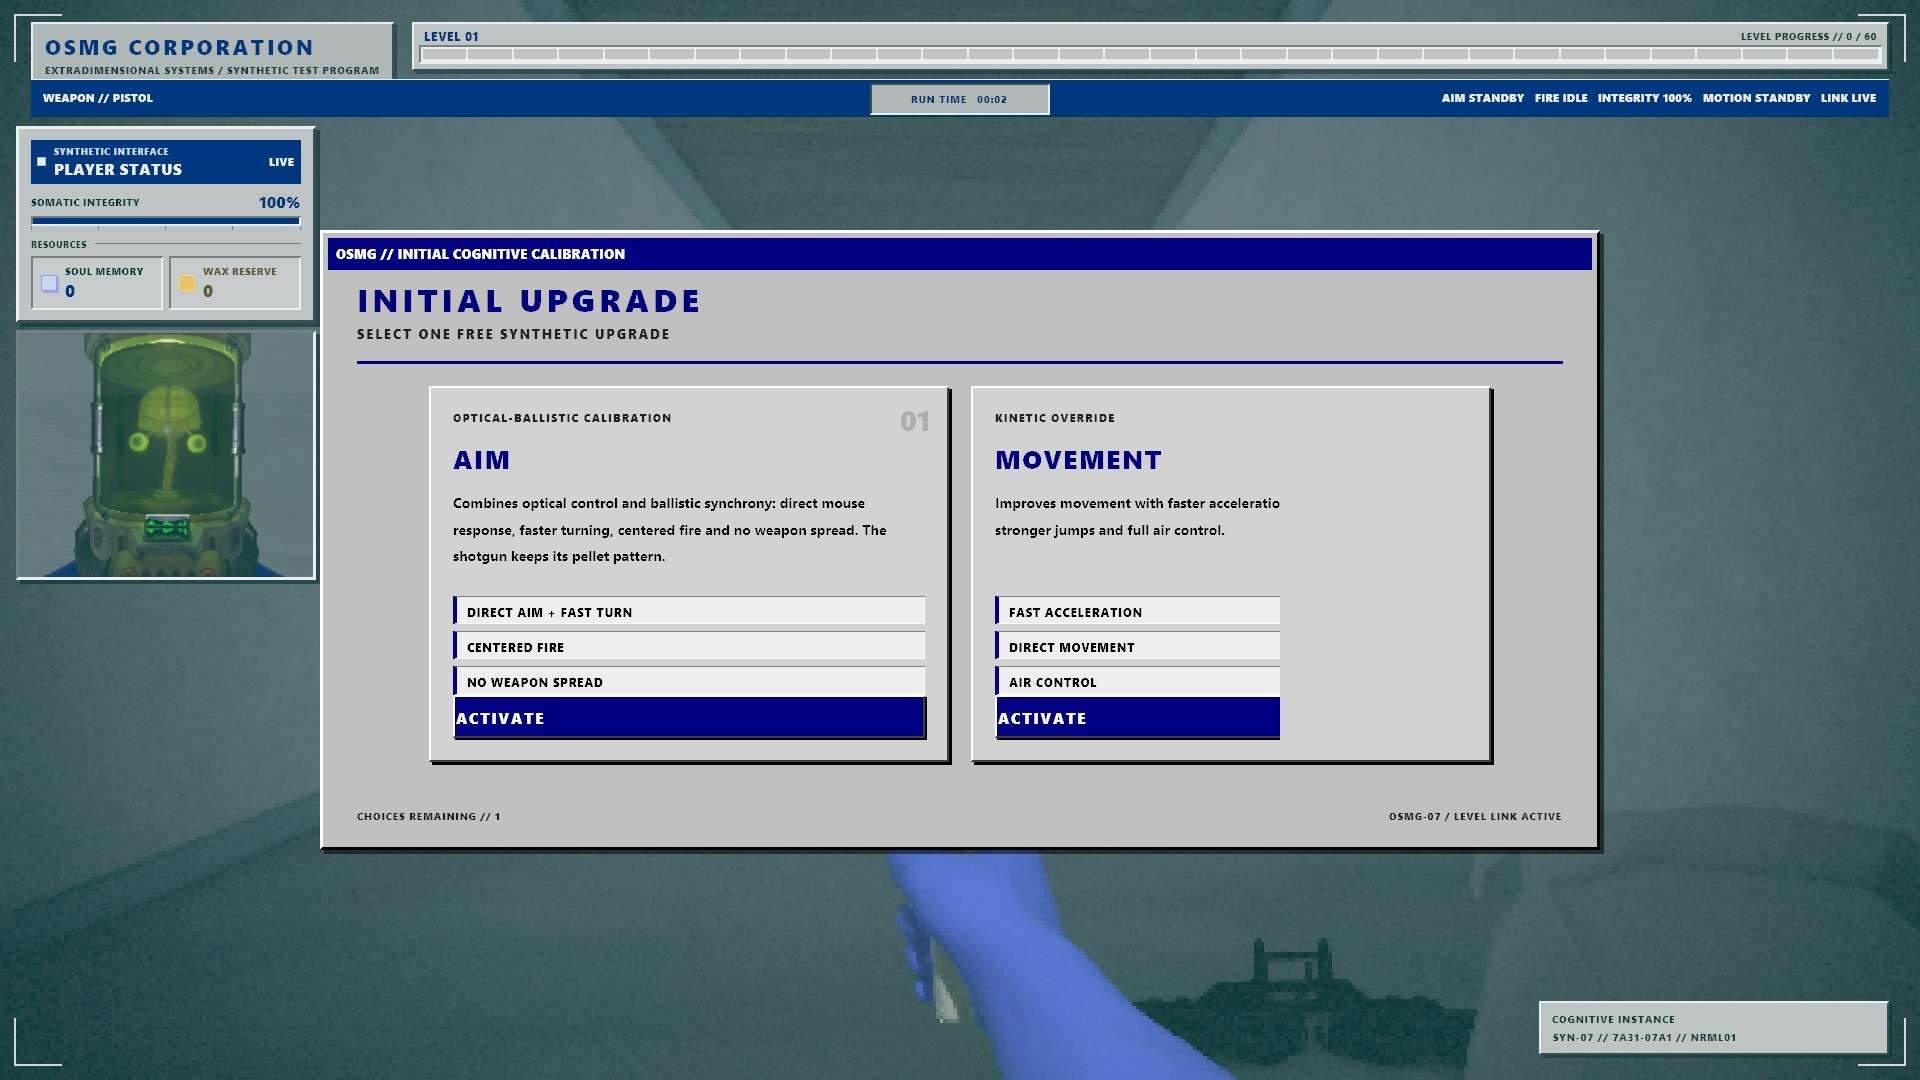Click the OPTICAL-BALLISTIC CALIBRATION label
Image resolution: width=1920 pixels, height=1080 pixels.
click(x=562, y=418)
